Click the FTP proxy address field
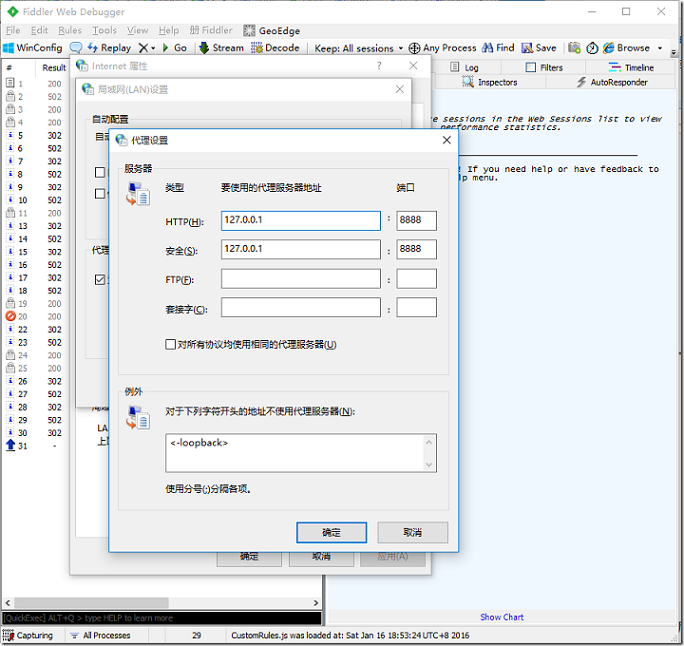This screenshot has height=646, width=684. (x=301, y=279)
